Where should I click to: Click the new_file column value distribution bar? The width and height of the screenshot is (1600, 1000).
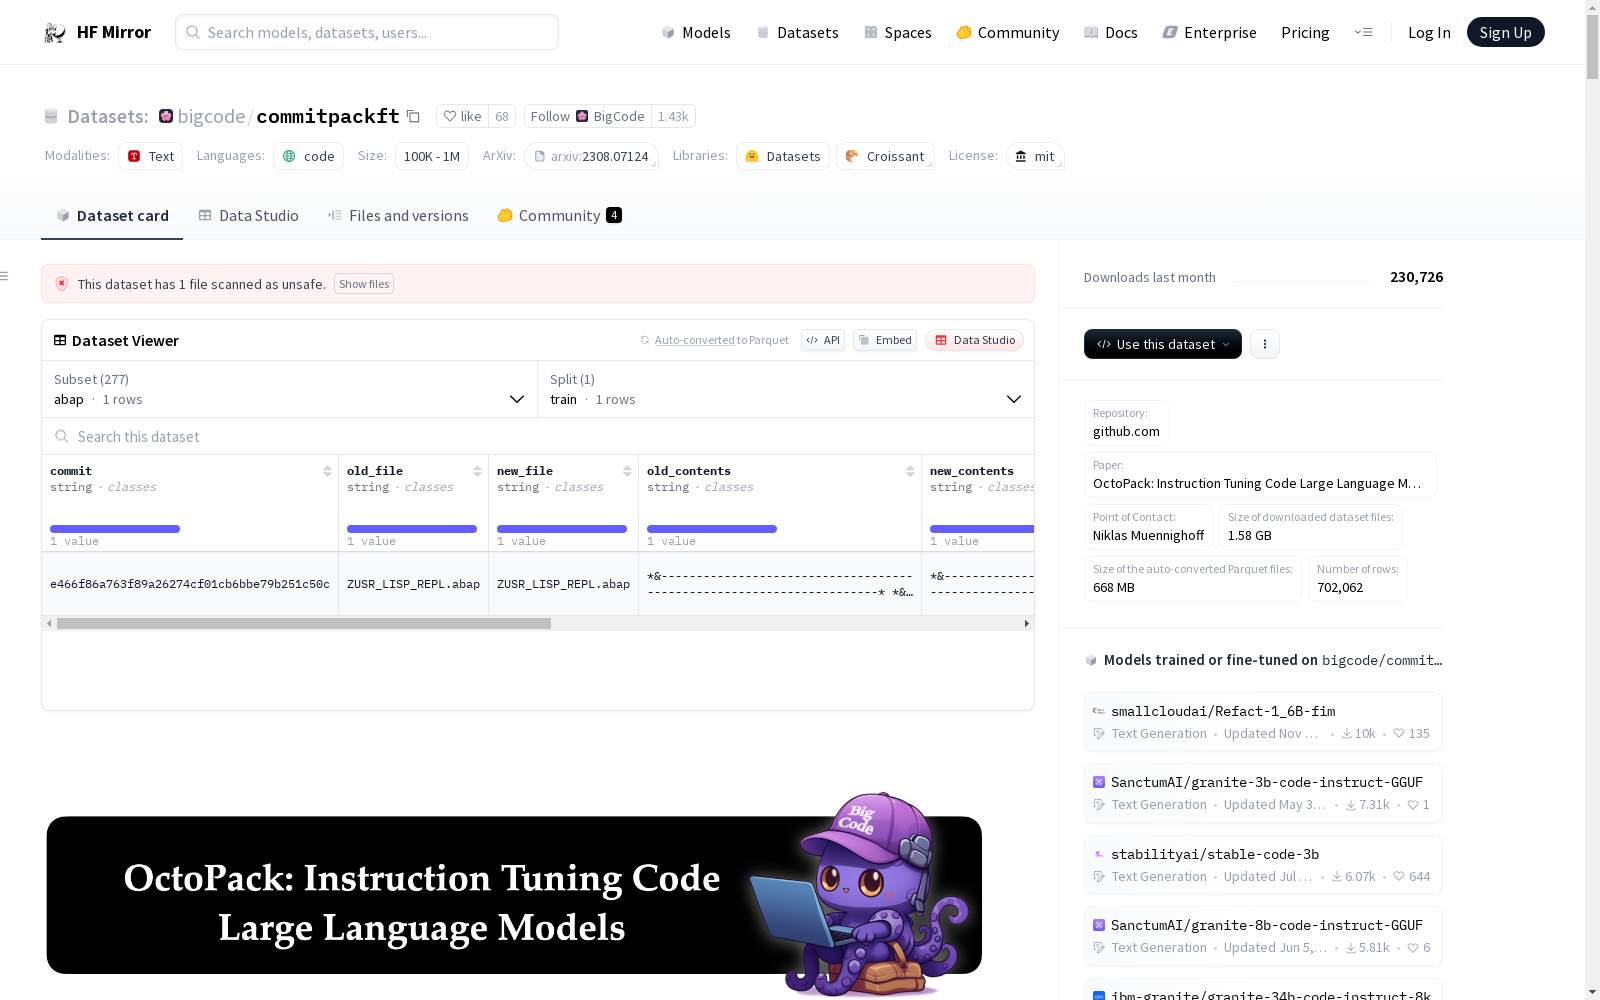point(562,529)
